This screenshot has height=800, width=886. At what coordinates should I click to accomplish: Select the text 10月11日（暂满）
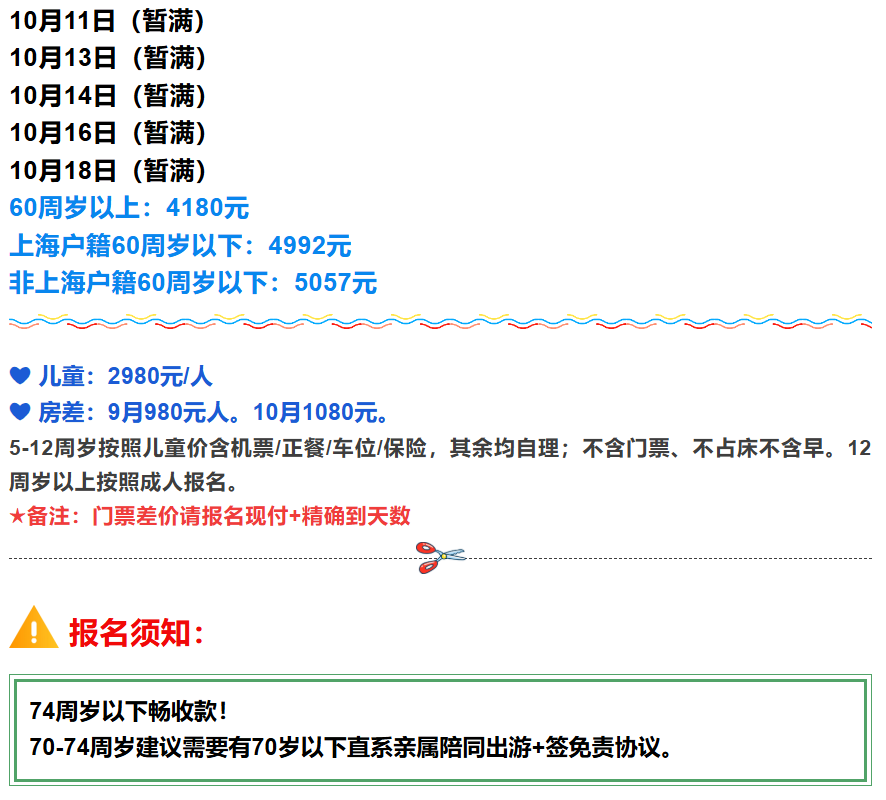point(108,21)
